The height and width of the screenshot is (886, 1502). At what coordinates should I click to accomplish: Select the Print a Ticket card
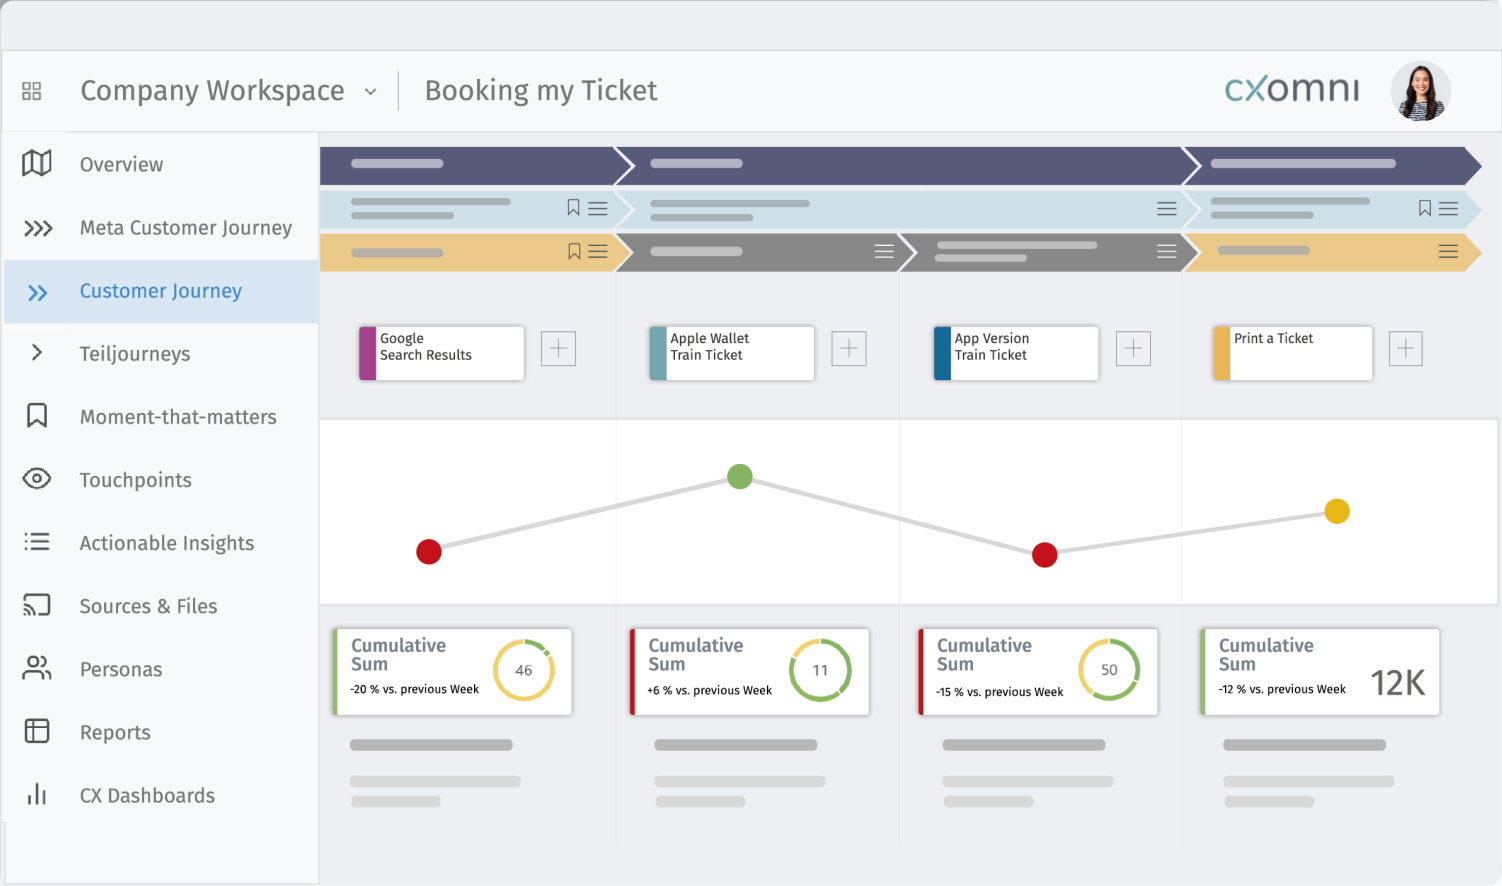[1293, 353]
